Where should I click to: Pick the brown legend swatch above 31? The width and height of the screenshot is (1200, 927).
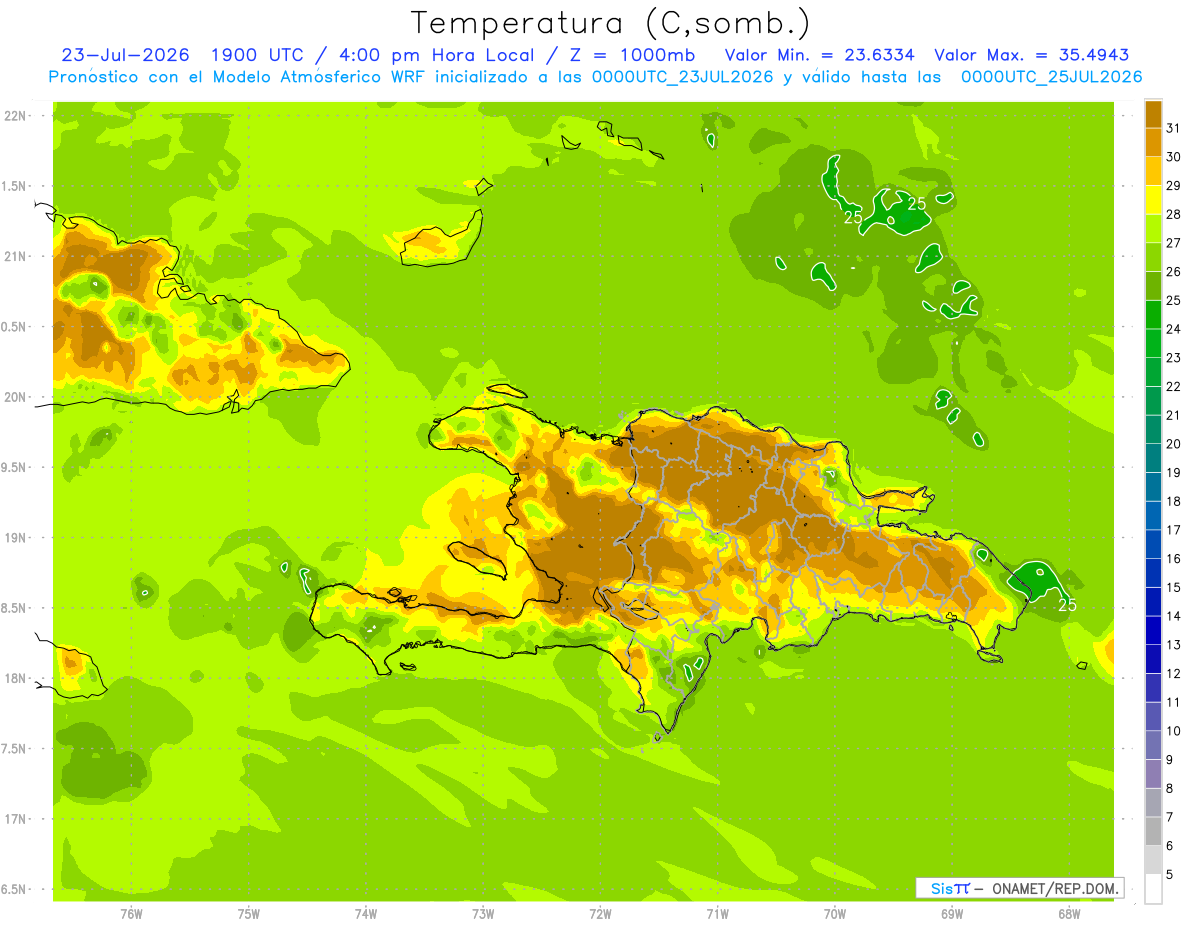[1153, 114]
